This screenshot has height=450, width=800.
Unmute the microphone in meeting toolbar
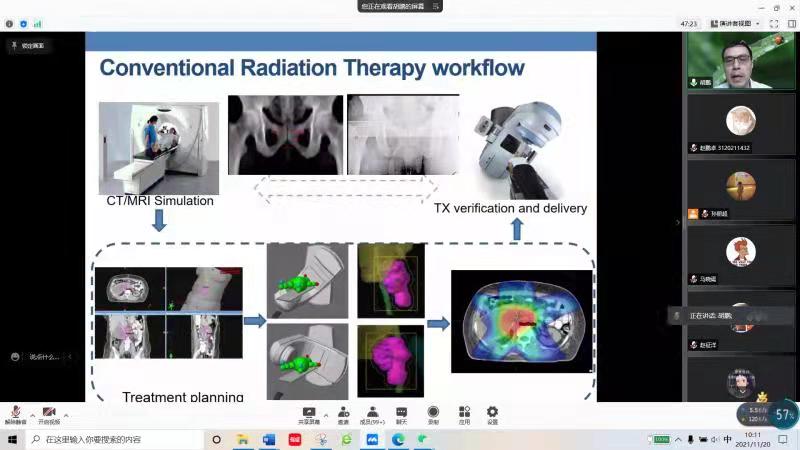tap(15, 412)
